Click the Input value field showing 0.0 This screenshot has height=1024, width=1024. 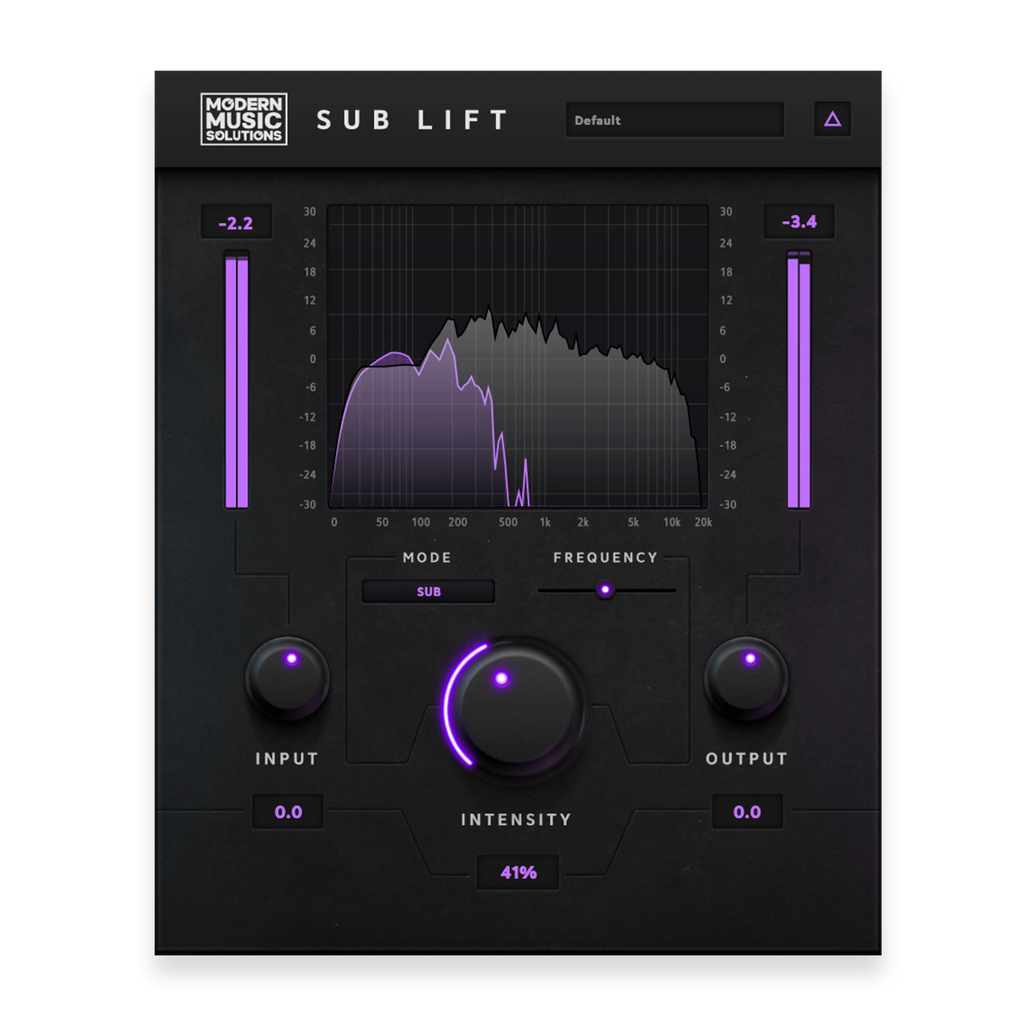(288, 812)
